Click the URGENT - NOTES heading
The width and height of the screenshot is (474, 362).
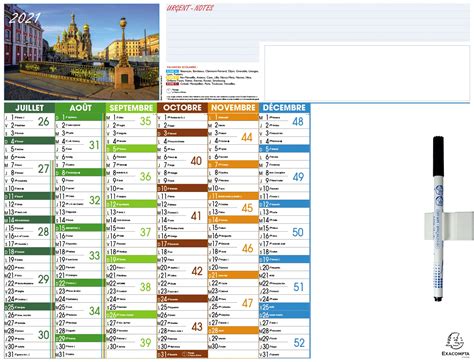(190, 8)
